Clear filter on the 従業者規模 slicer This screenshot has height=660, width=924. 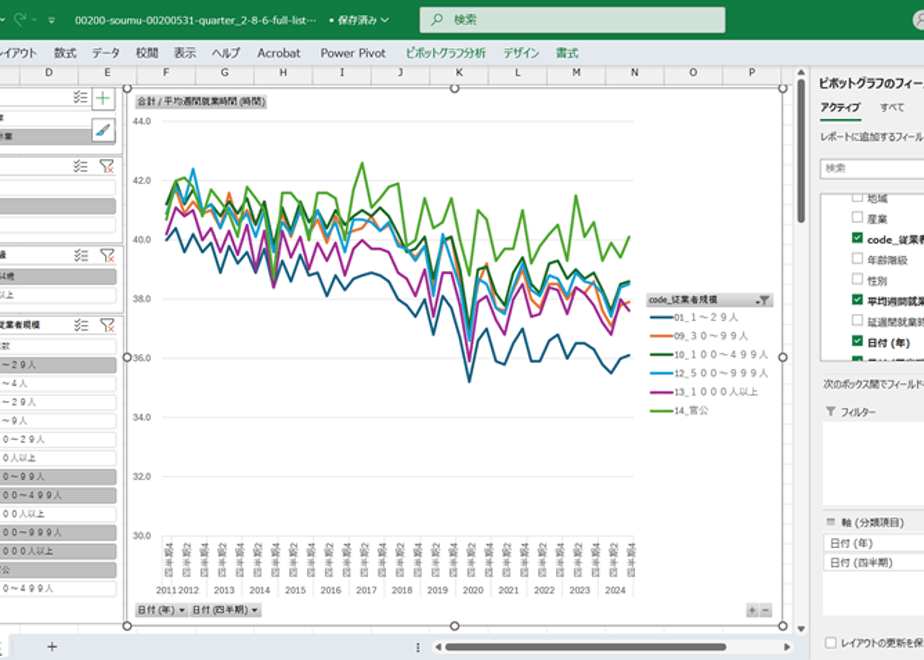(107, 325)
